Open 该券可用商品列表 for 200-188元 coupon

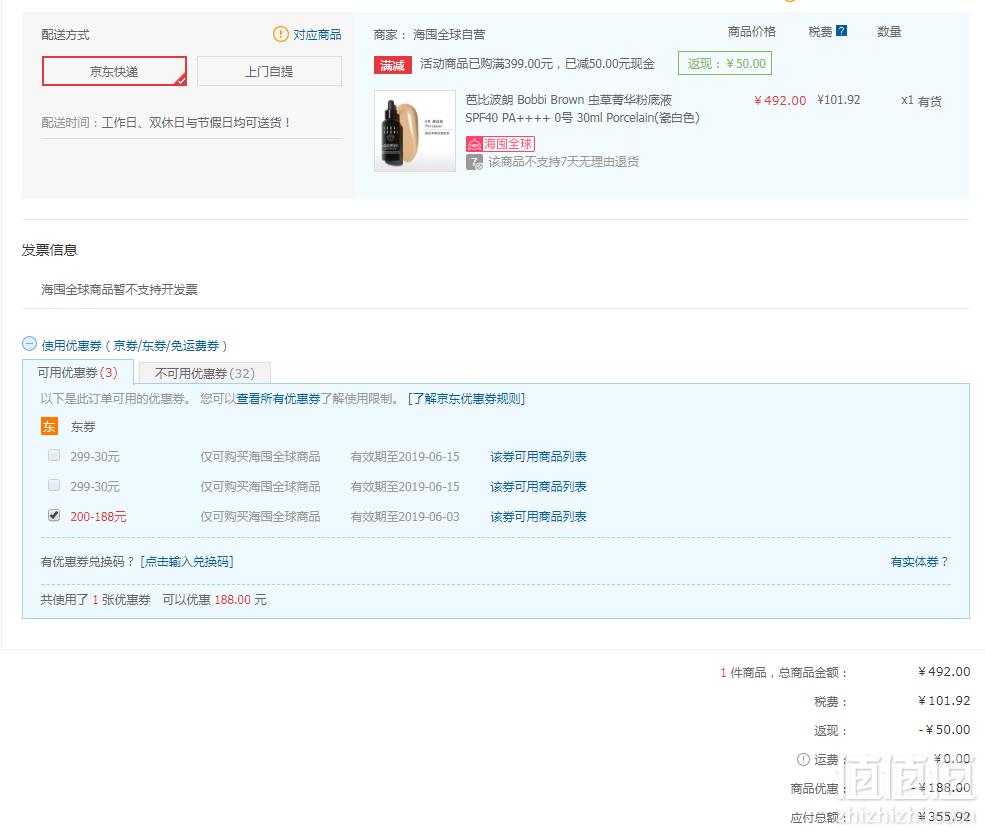pyautogui.click(x=538, y=516)
